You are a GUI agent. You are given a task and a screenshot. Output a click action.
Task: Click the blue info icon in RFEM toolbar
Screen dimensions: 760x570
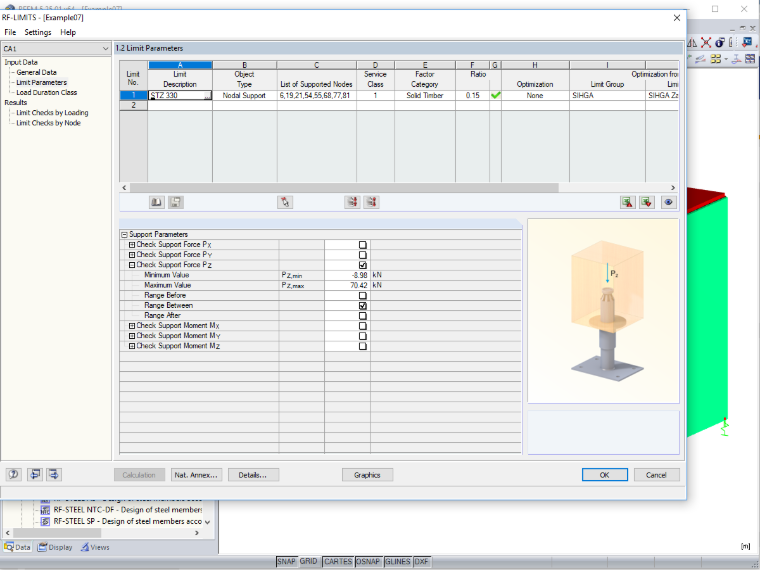(x=720, y=43)
